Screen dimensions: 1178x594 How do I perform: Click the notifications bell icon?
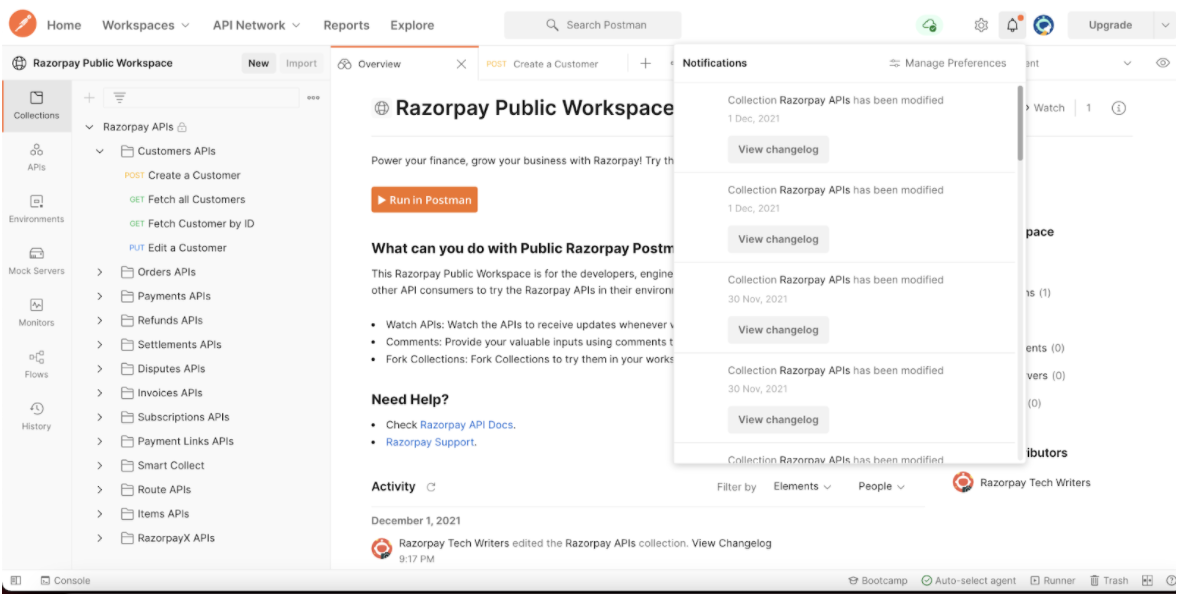1013,25
